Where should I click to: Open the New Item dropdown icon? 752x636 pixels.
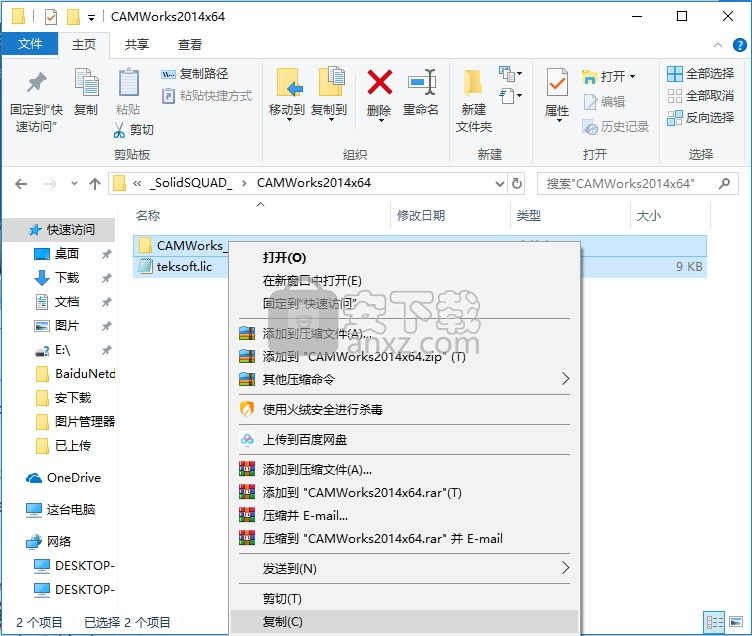tap(511, 74)
